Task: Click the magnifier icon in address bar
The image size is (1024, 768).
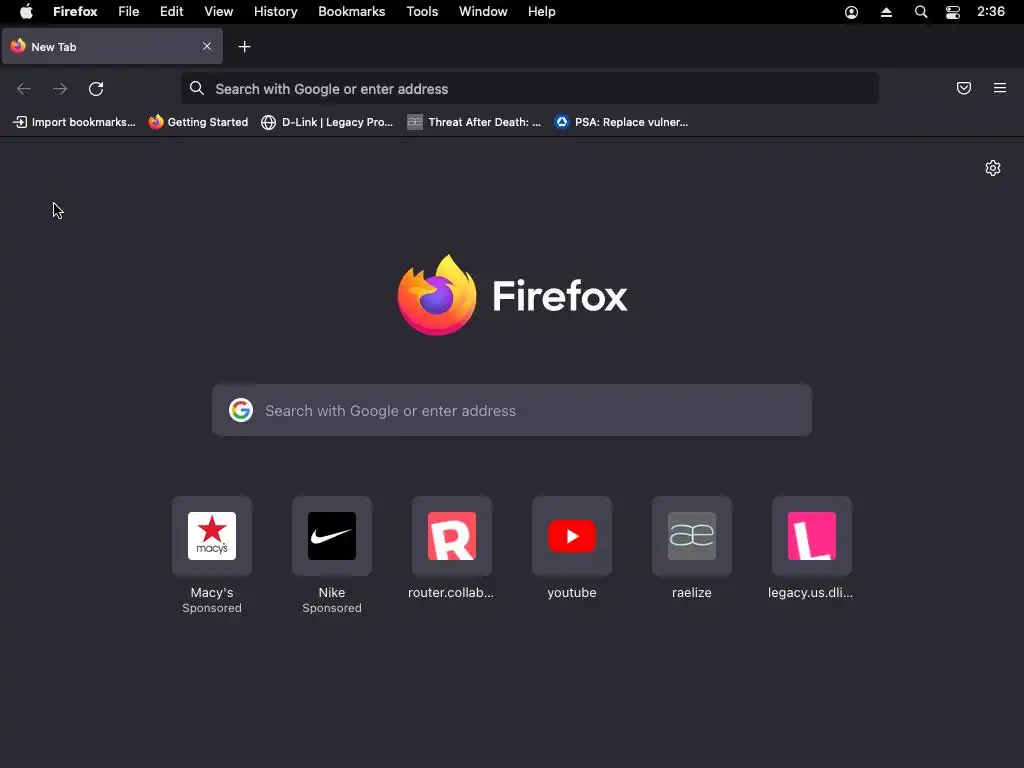Action: click(x=197, y=88)
